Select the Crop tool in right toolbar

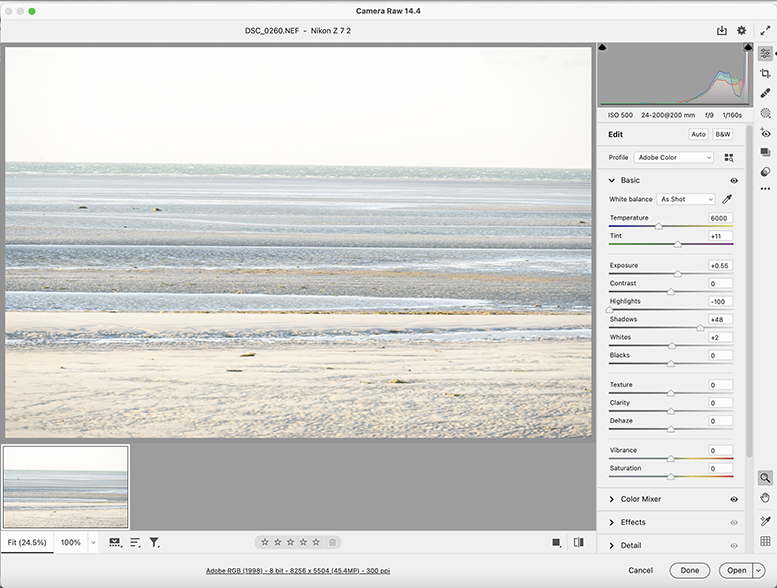tap(765, 73)
